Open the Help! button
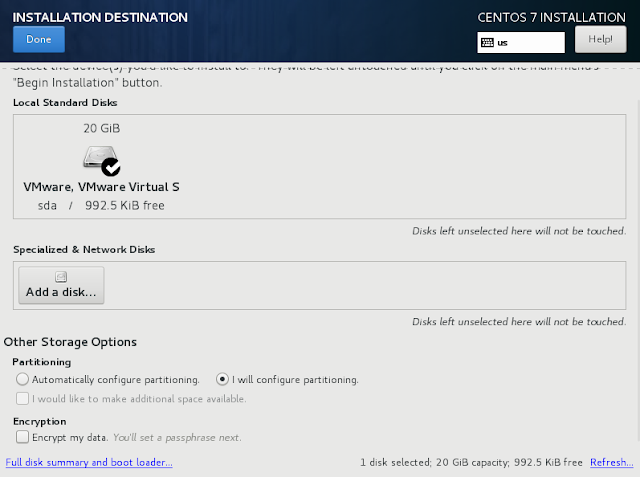The height and width of the screenshot is (477, 640). [x=600, y=39]
